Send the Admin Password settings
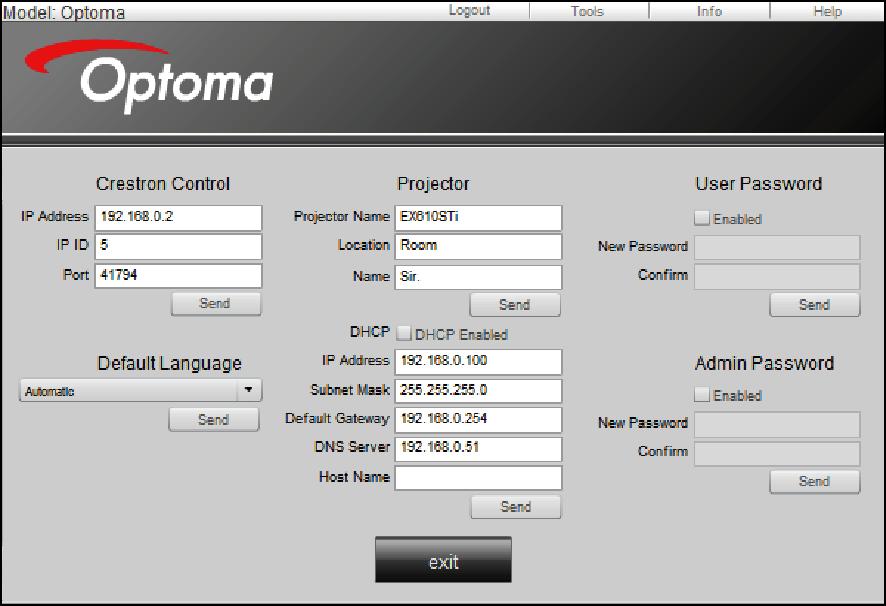 coord(815,482)
